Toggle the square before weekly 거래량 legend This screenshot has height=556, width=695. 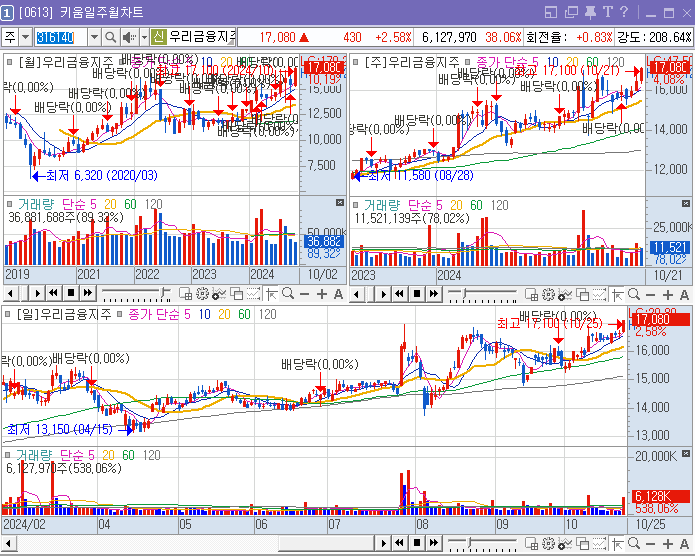(x=355, y=205)
